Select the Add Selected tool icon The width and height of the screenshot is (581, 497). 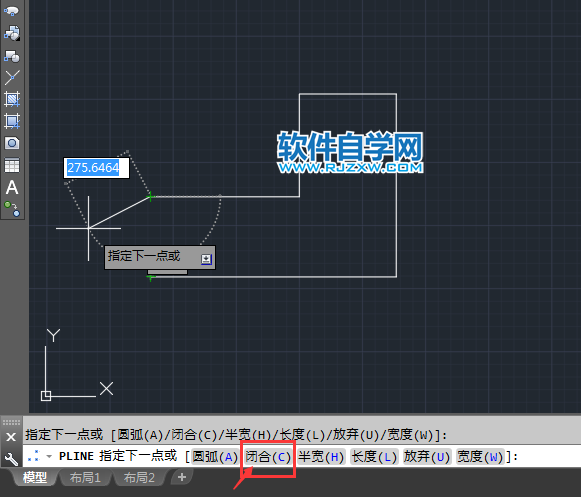[12, 209]
